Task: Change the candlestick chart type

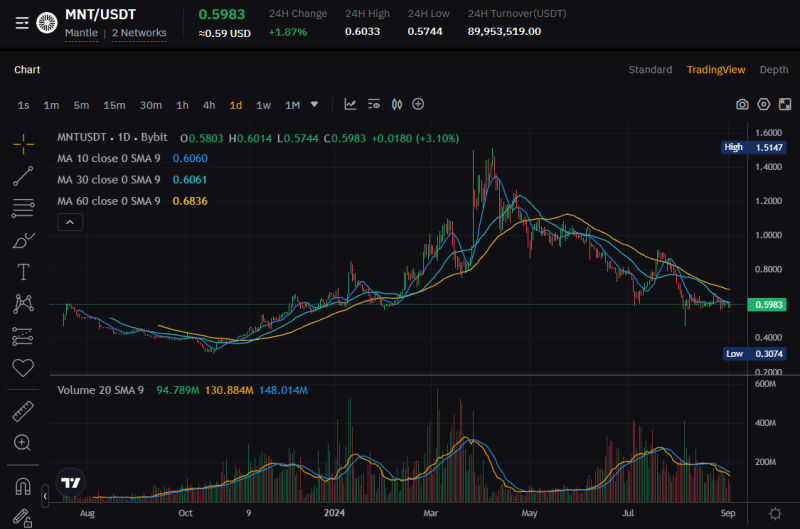Action: 397,105
